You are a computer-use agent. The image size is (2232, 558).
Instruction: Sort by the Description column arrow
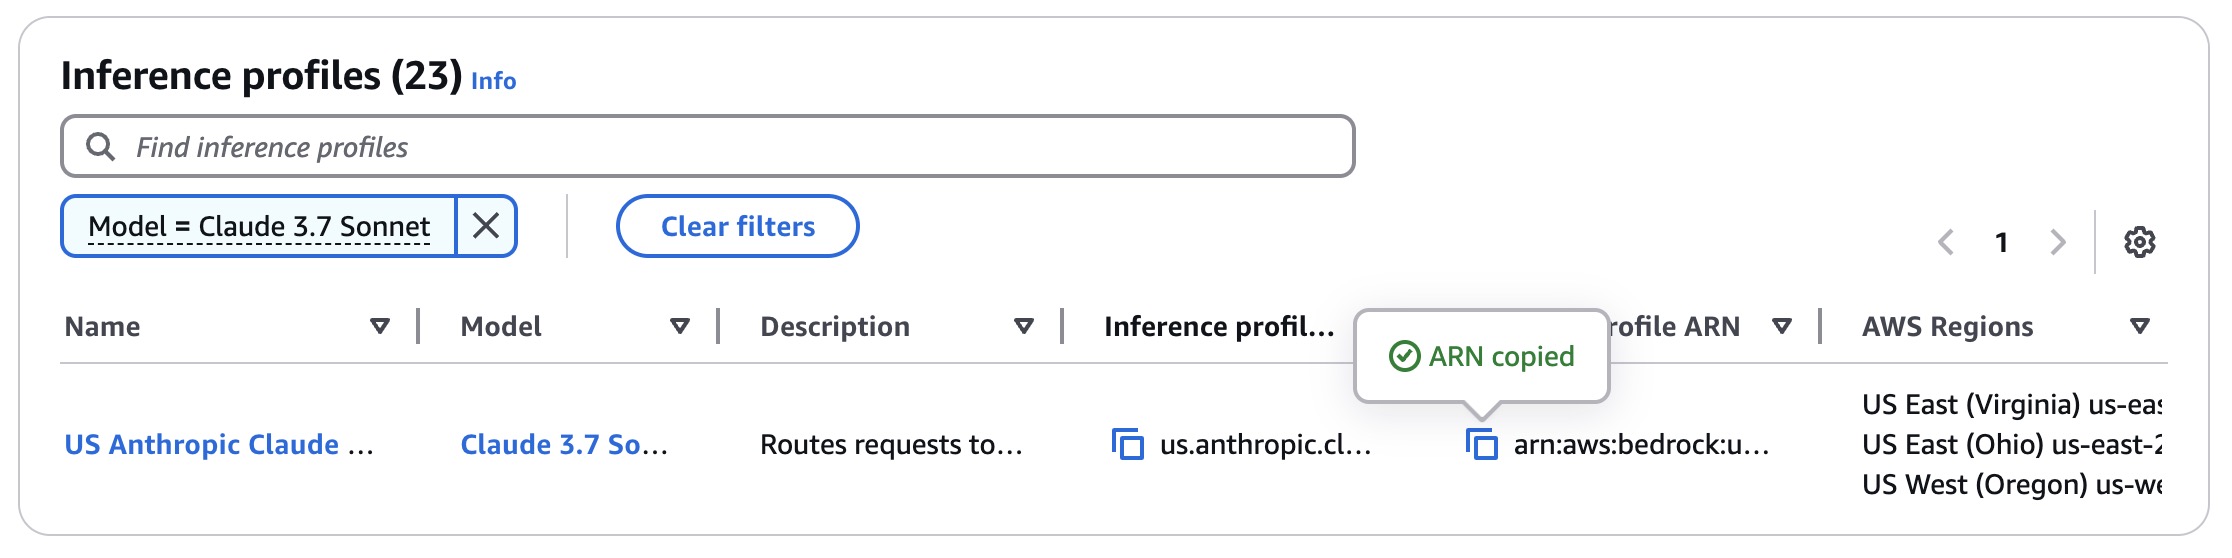click(1023, 326)
